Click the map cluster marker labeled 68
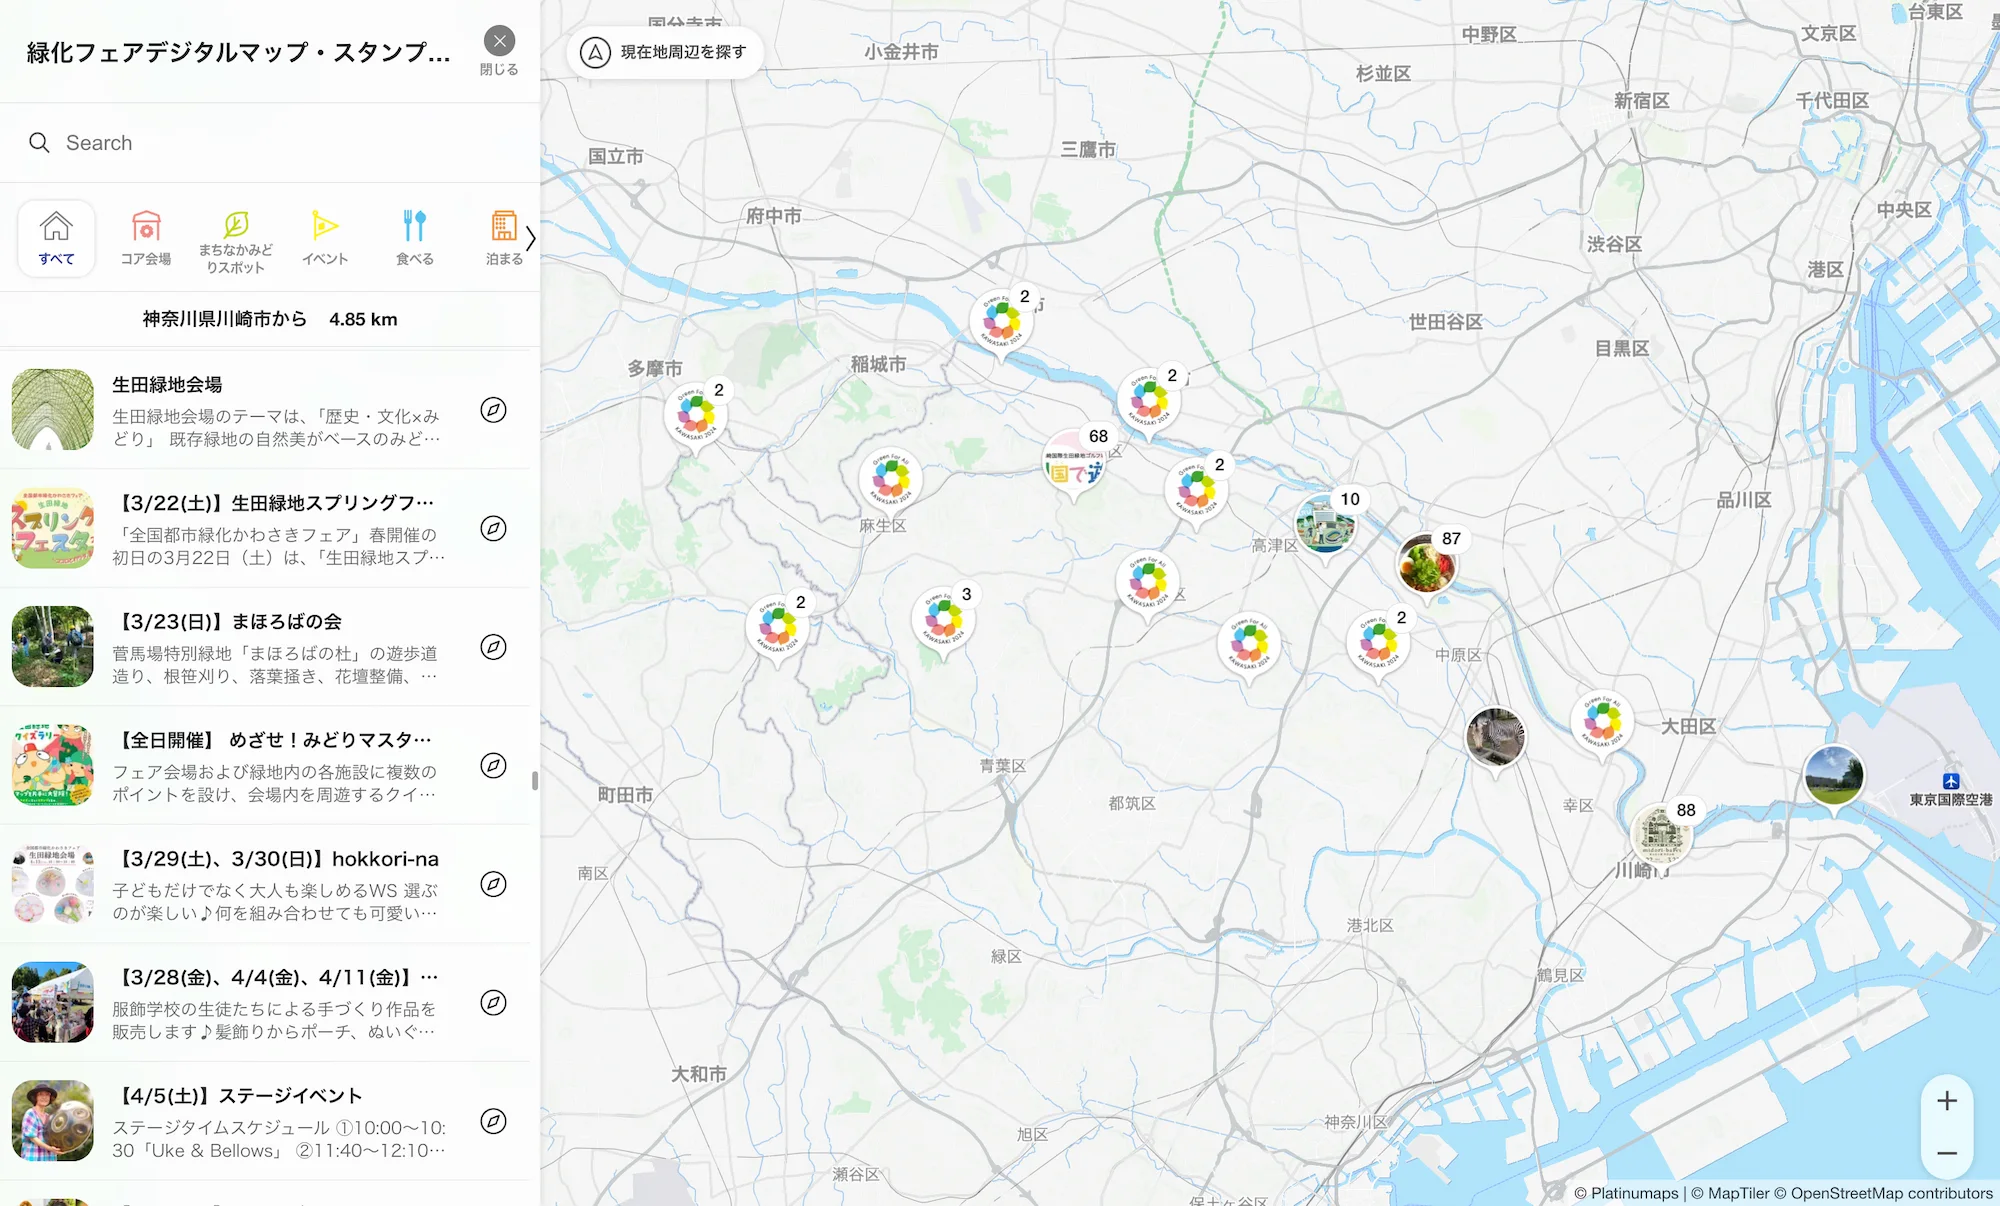Screen dimensions: 2000x1206 pyautogui.click(x=1075, y=462)
